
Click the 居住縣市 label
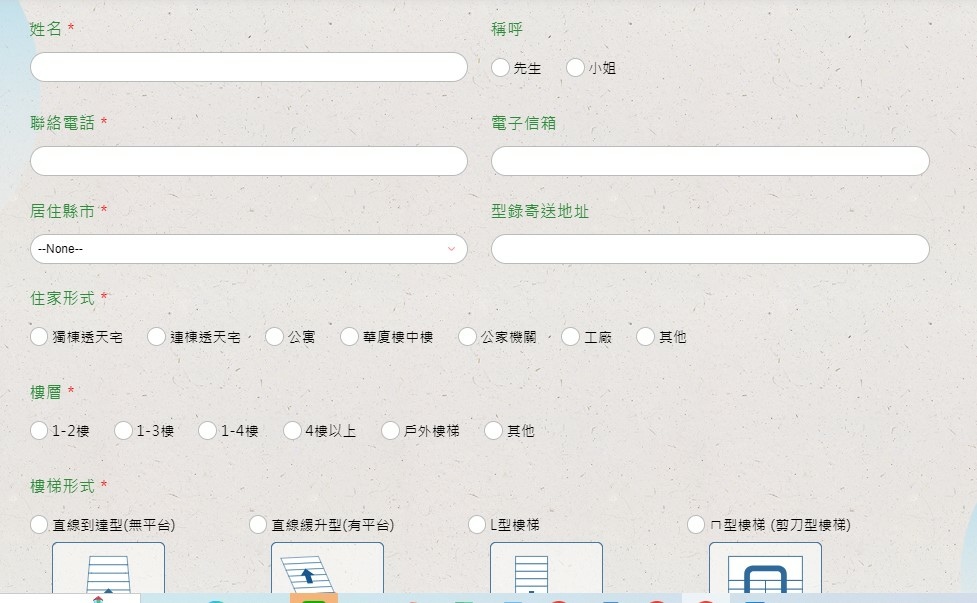[x=62, y=211]
